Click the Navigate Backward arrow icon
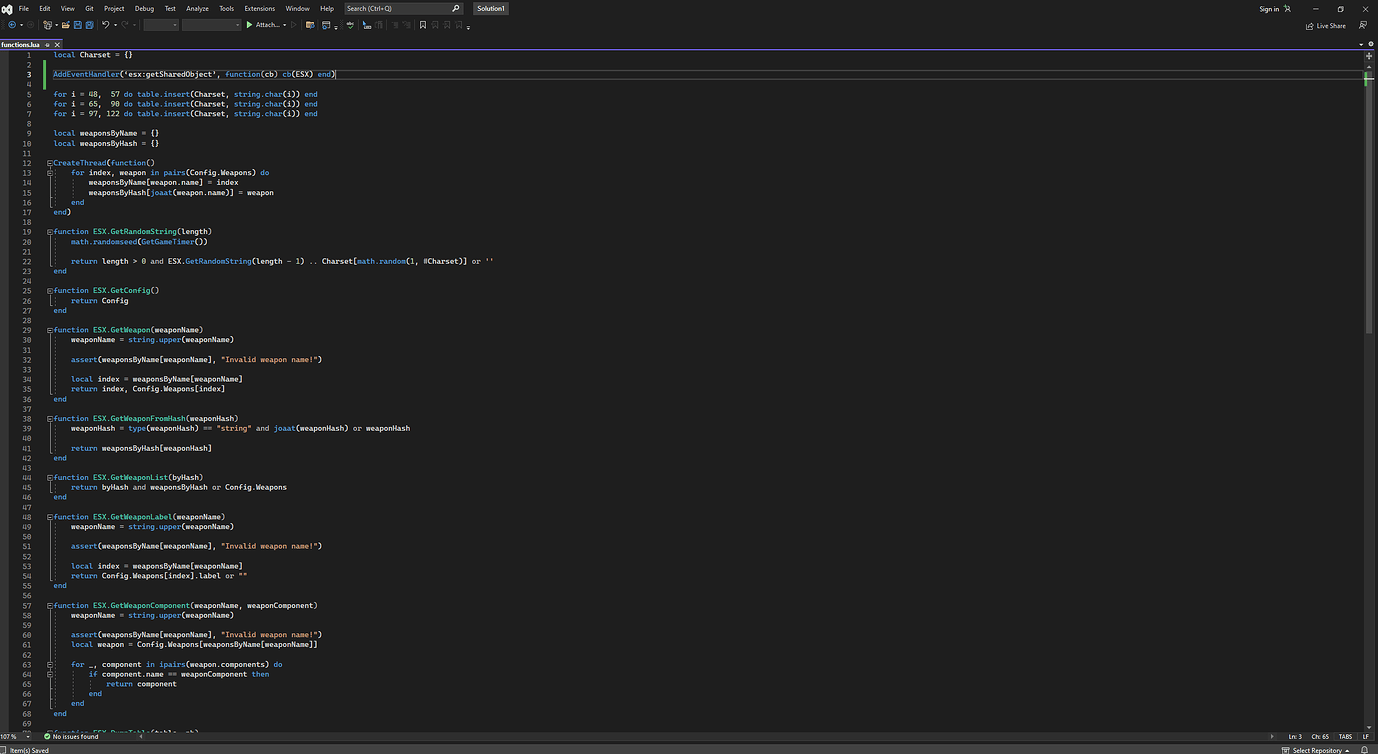1378x754 pixels. pyautogui.click(x=13, y=26)
